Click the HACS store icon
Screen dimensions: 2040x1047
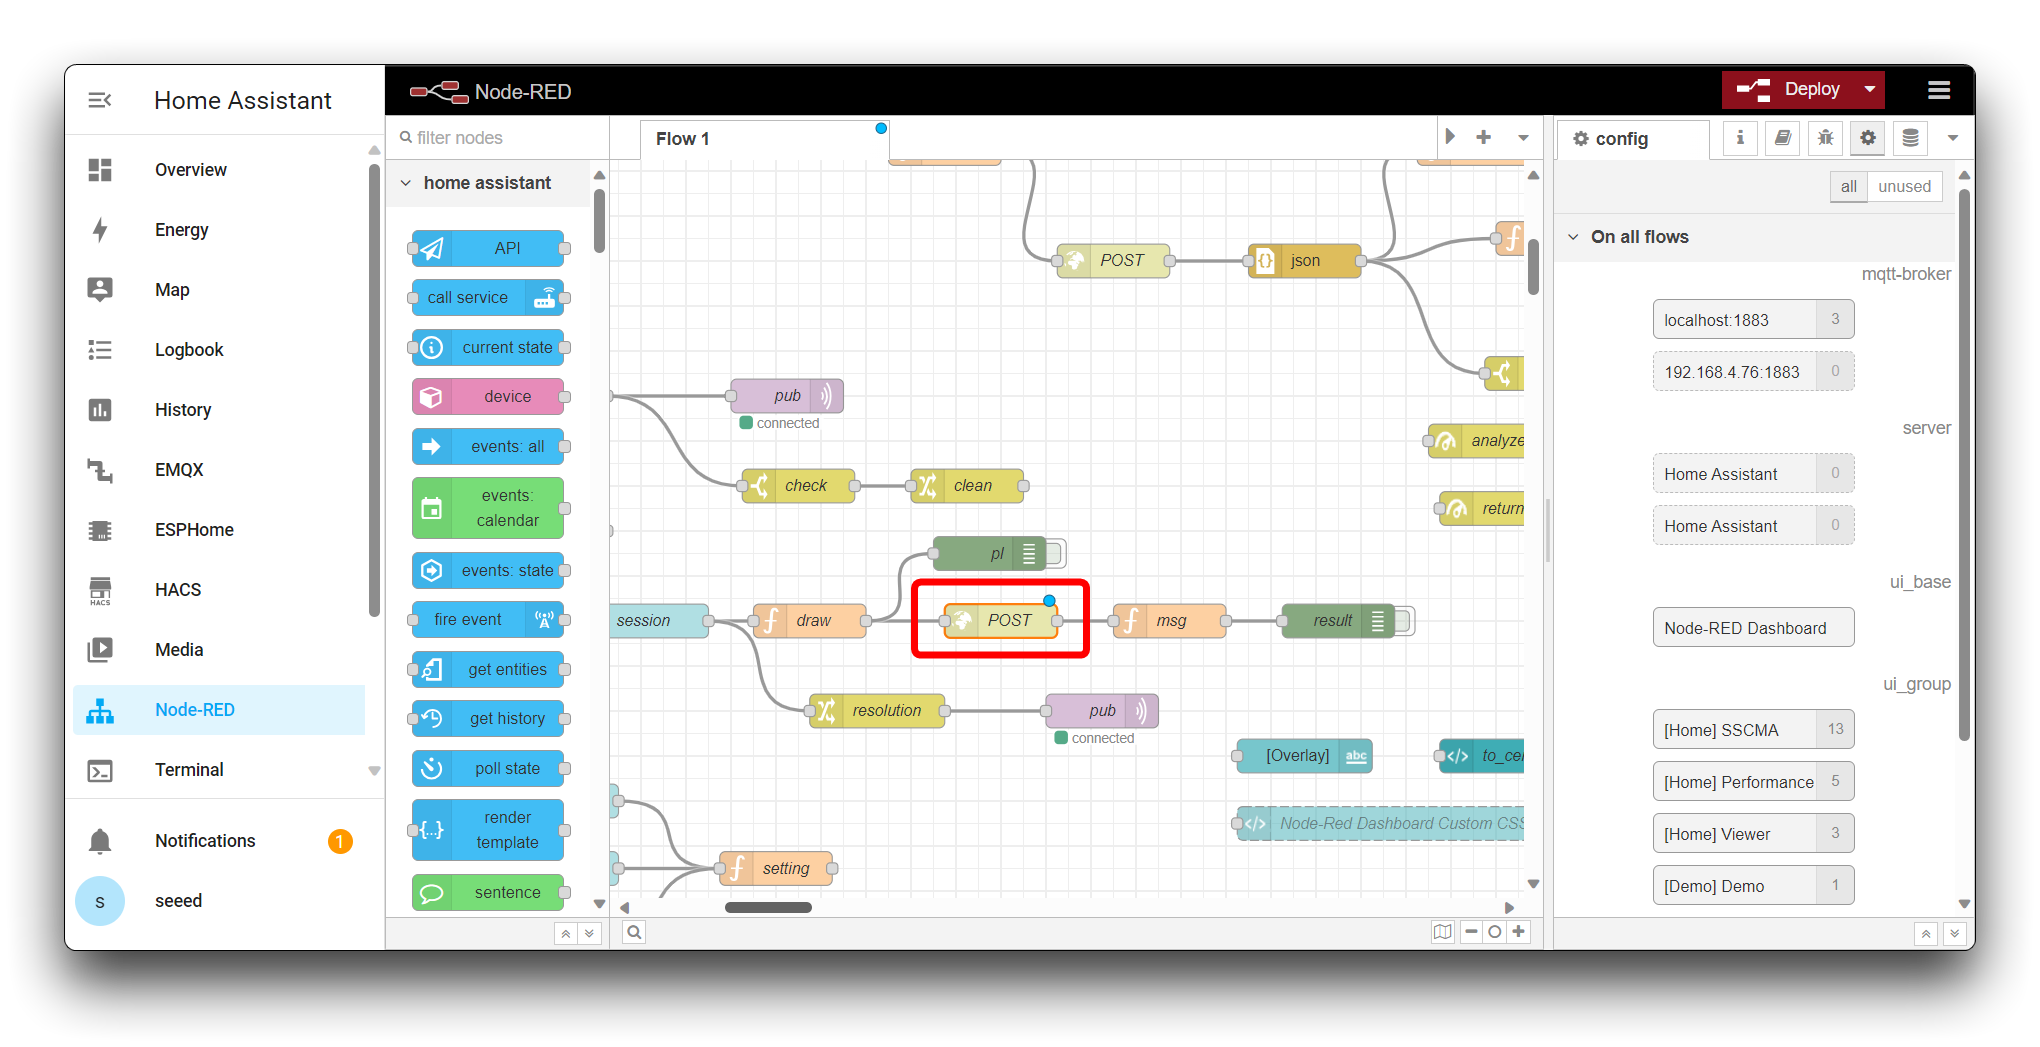point(100,590)
